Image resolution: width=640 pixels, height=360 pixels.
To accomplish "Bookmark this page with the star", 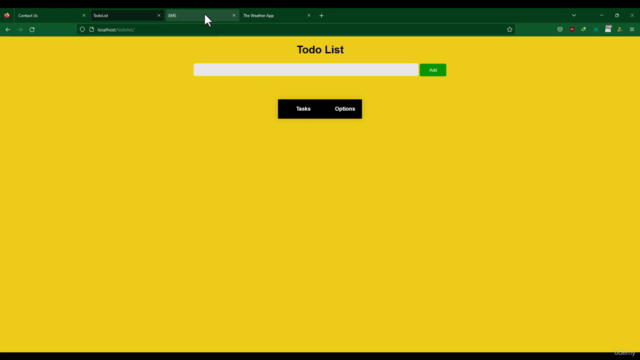I will pos(509,29).
